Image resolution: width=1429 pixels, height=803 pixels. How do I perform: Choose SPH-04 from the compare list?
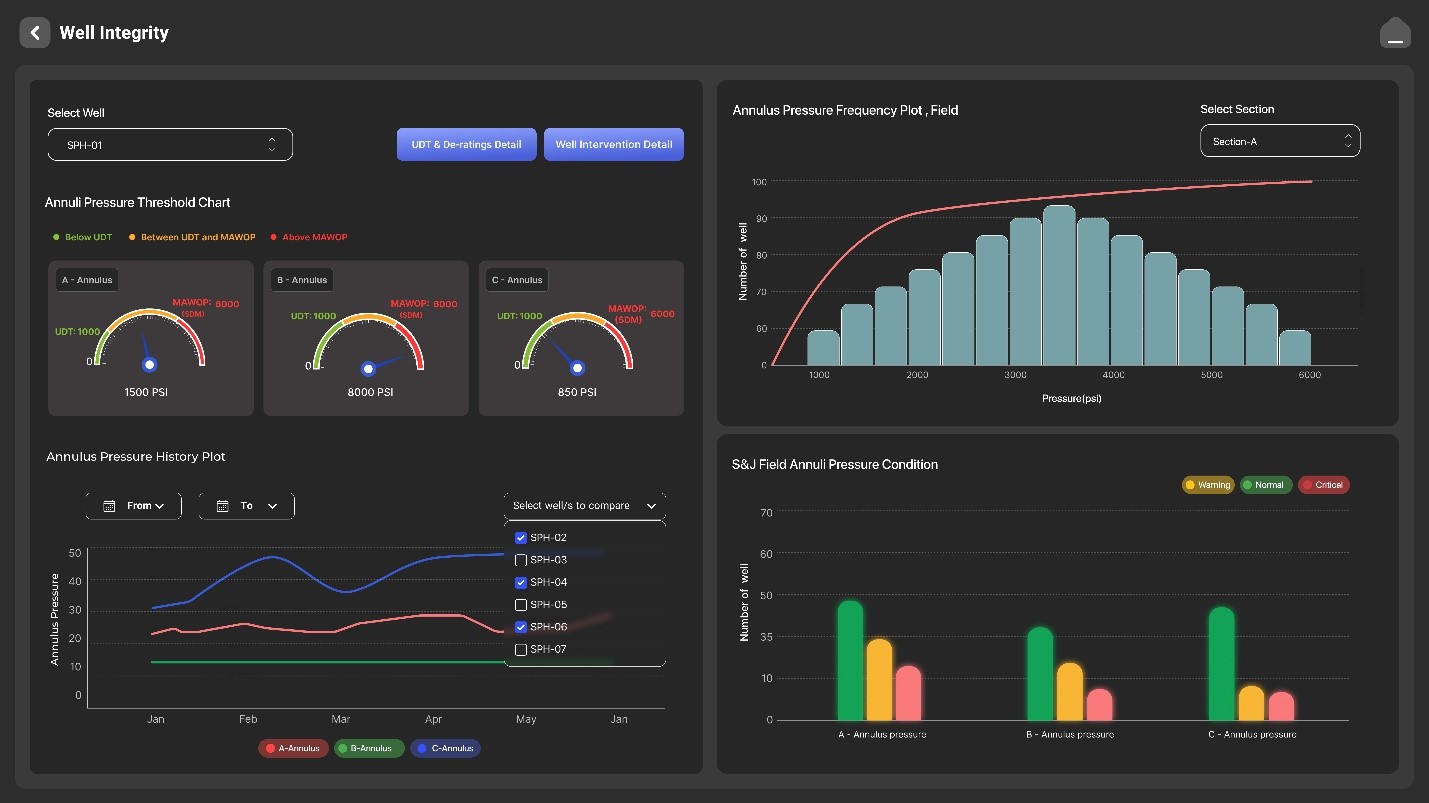520,583
